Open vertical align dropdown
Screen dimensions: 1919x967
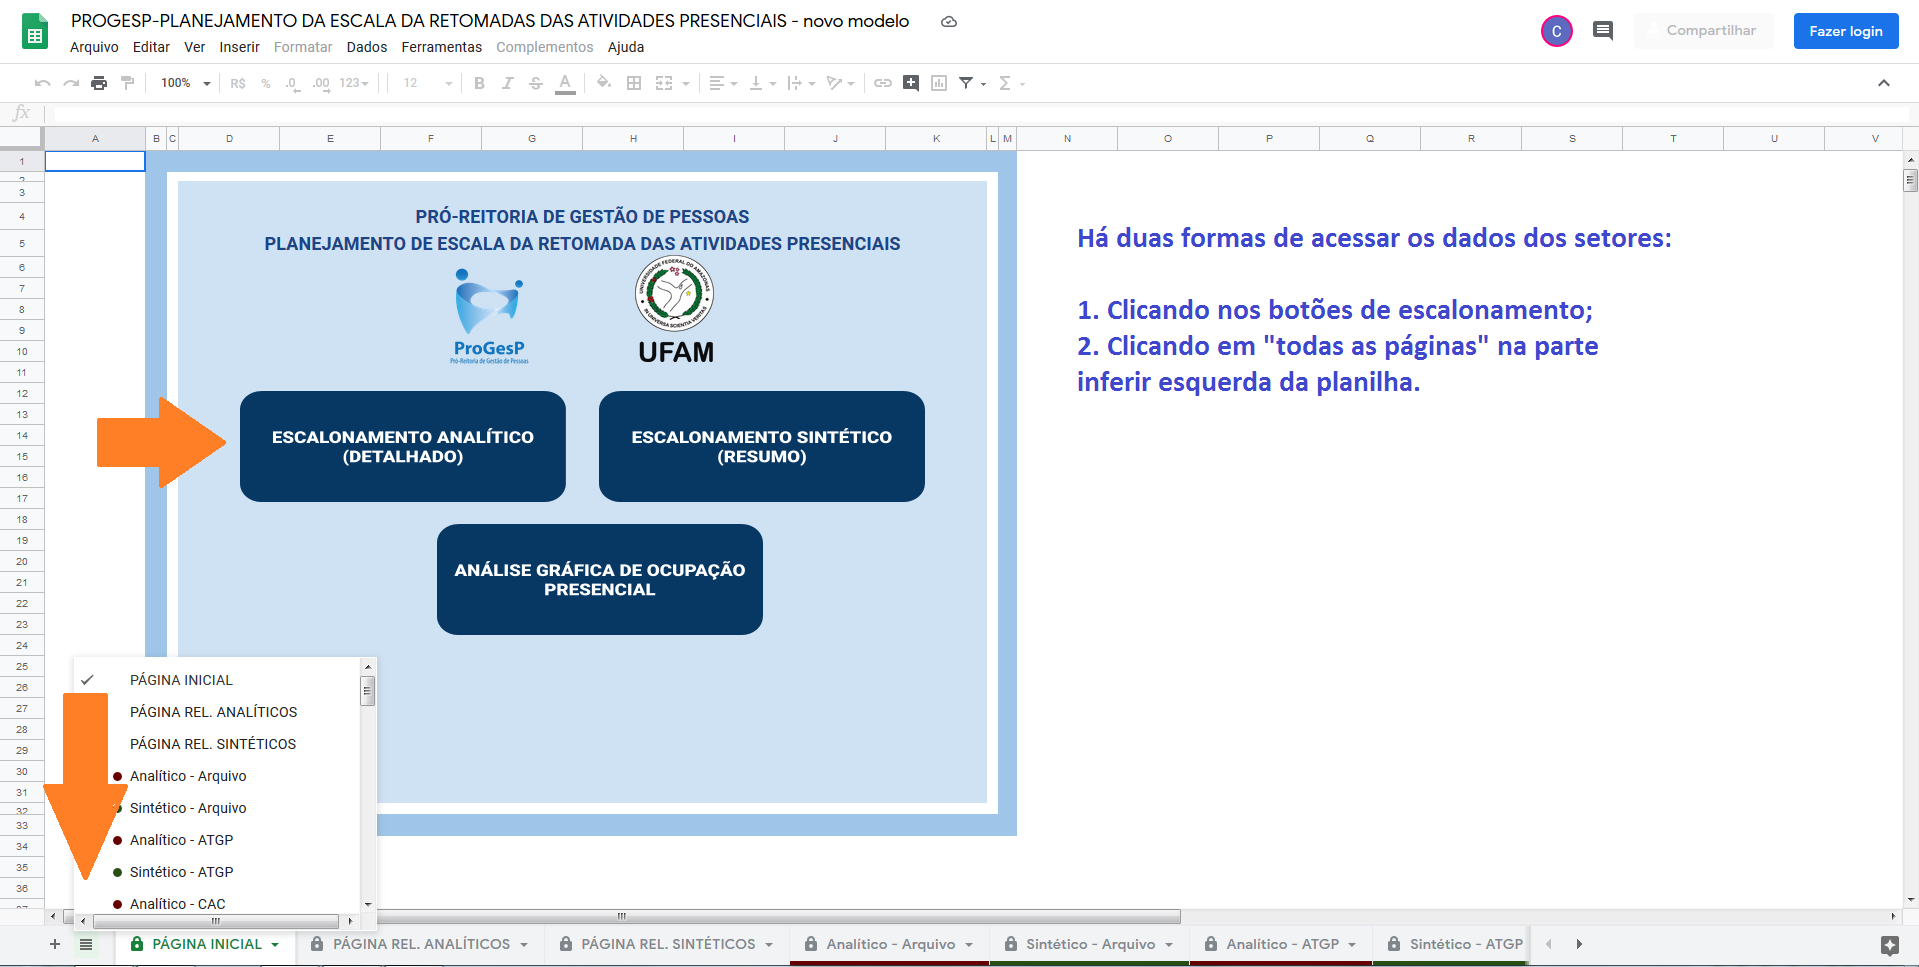coord(763,83)
